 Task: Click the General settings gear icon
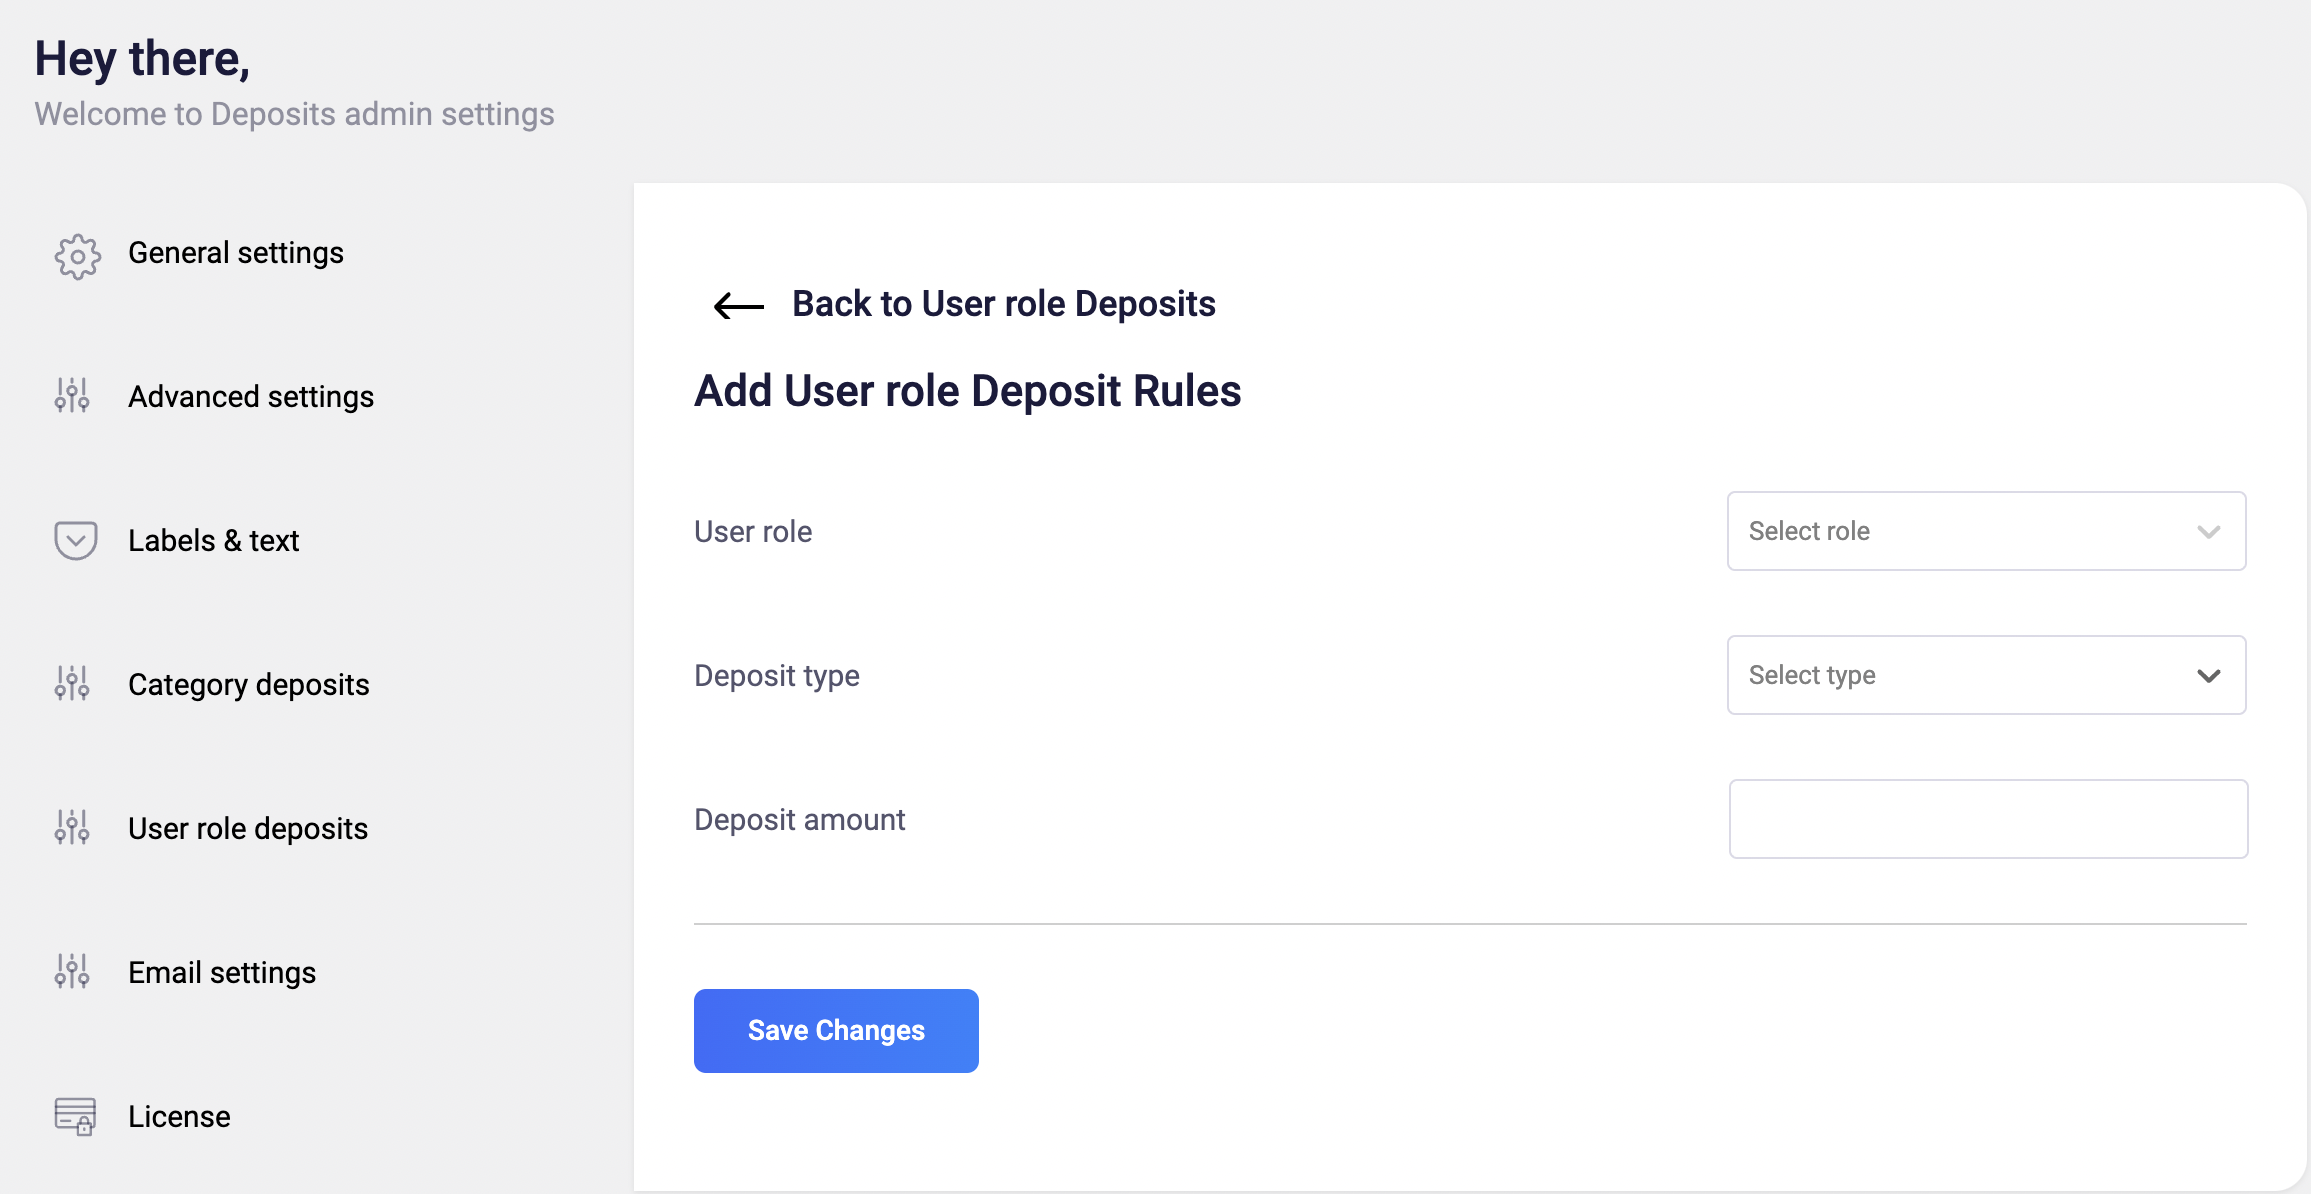pyautogui.click(x=77, y=257)
